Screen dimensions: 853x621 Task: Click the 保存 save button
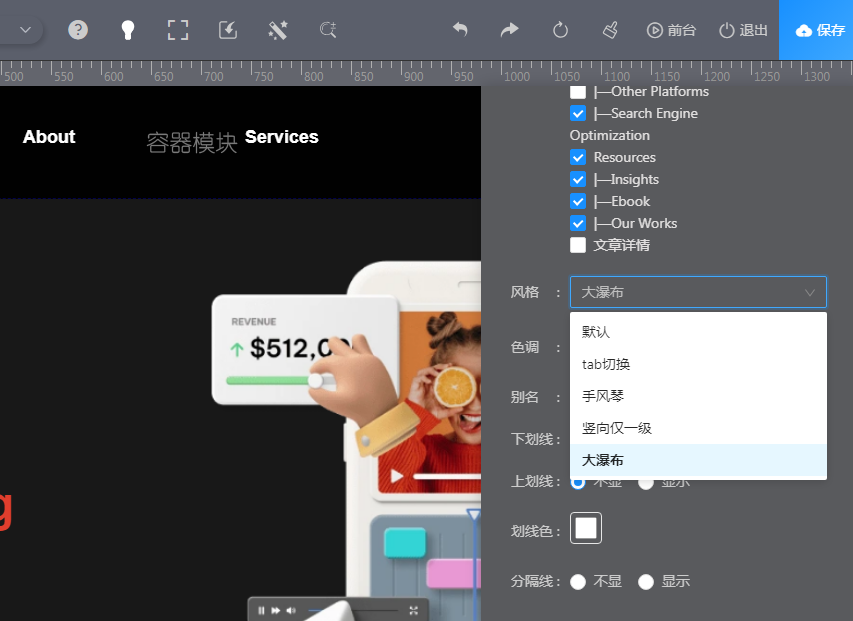820,30
